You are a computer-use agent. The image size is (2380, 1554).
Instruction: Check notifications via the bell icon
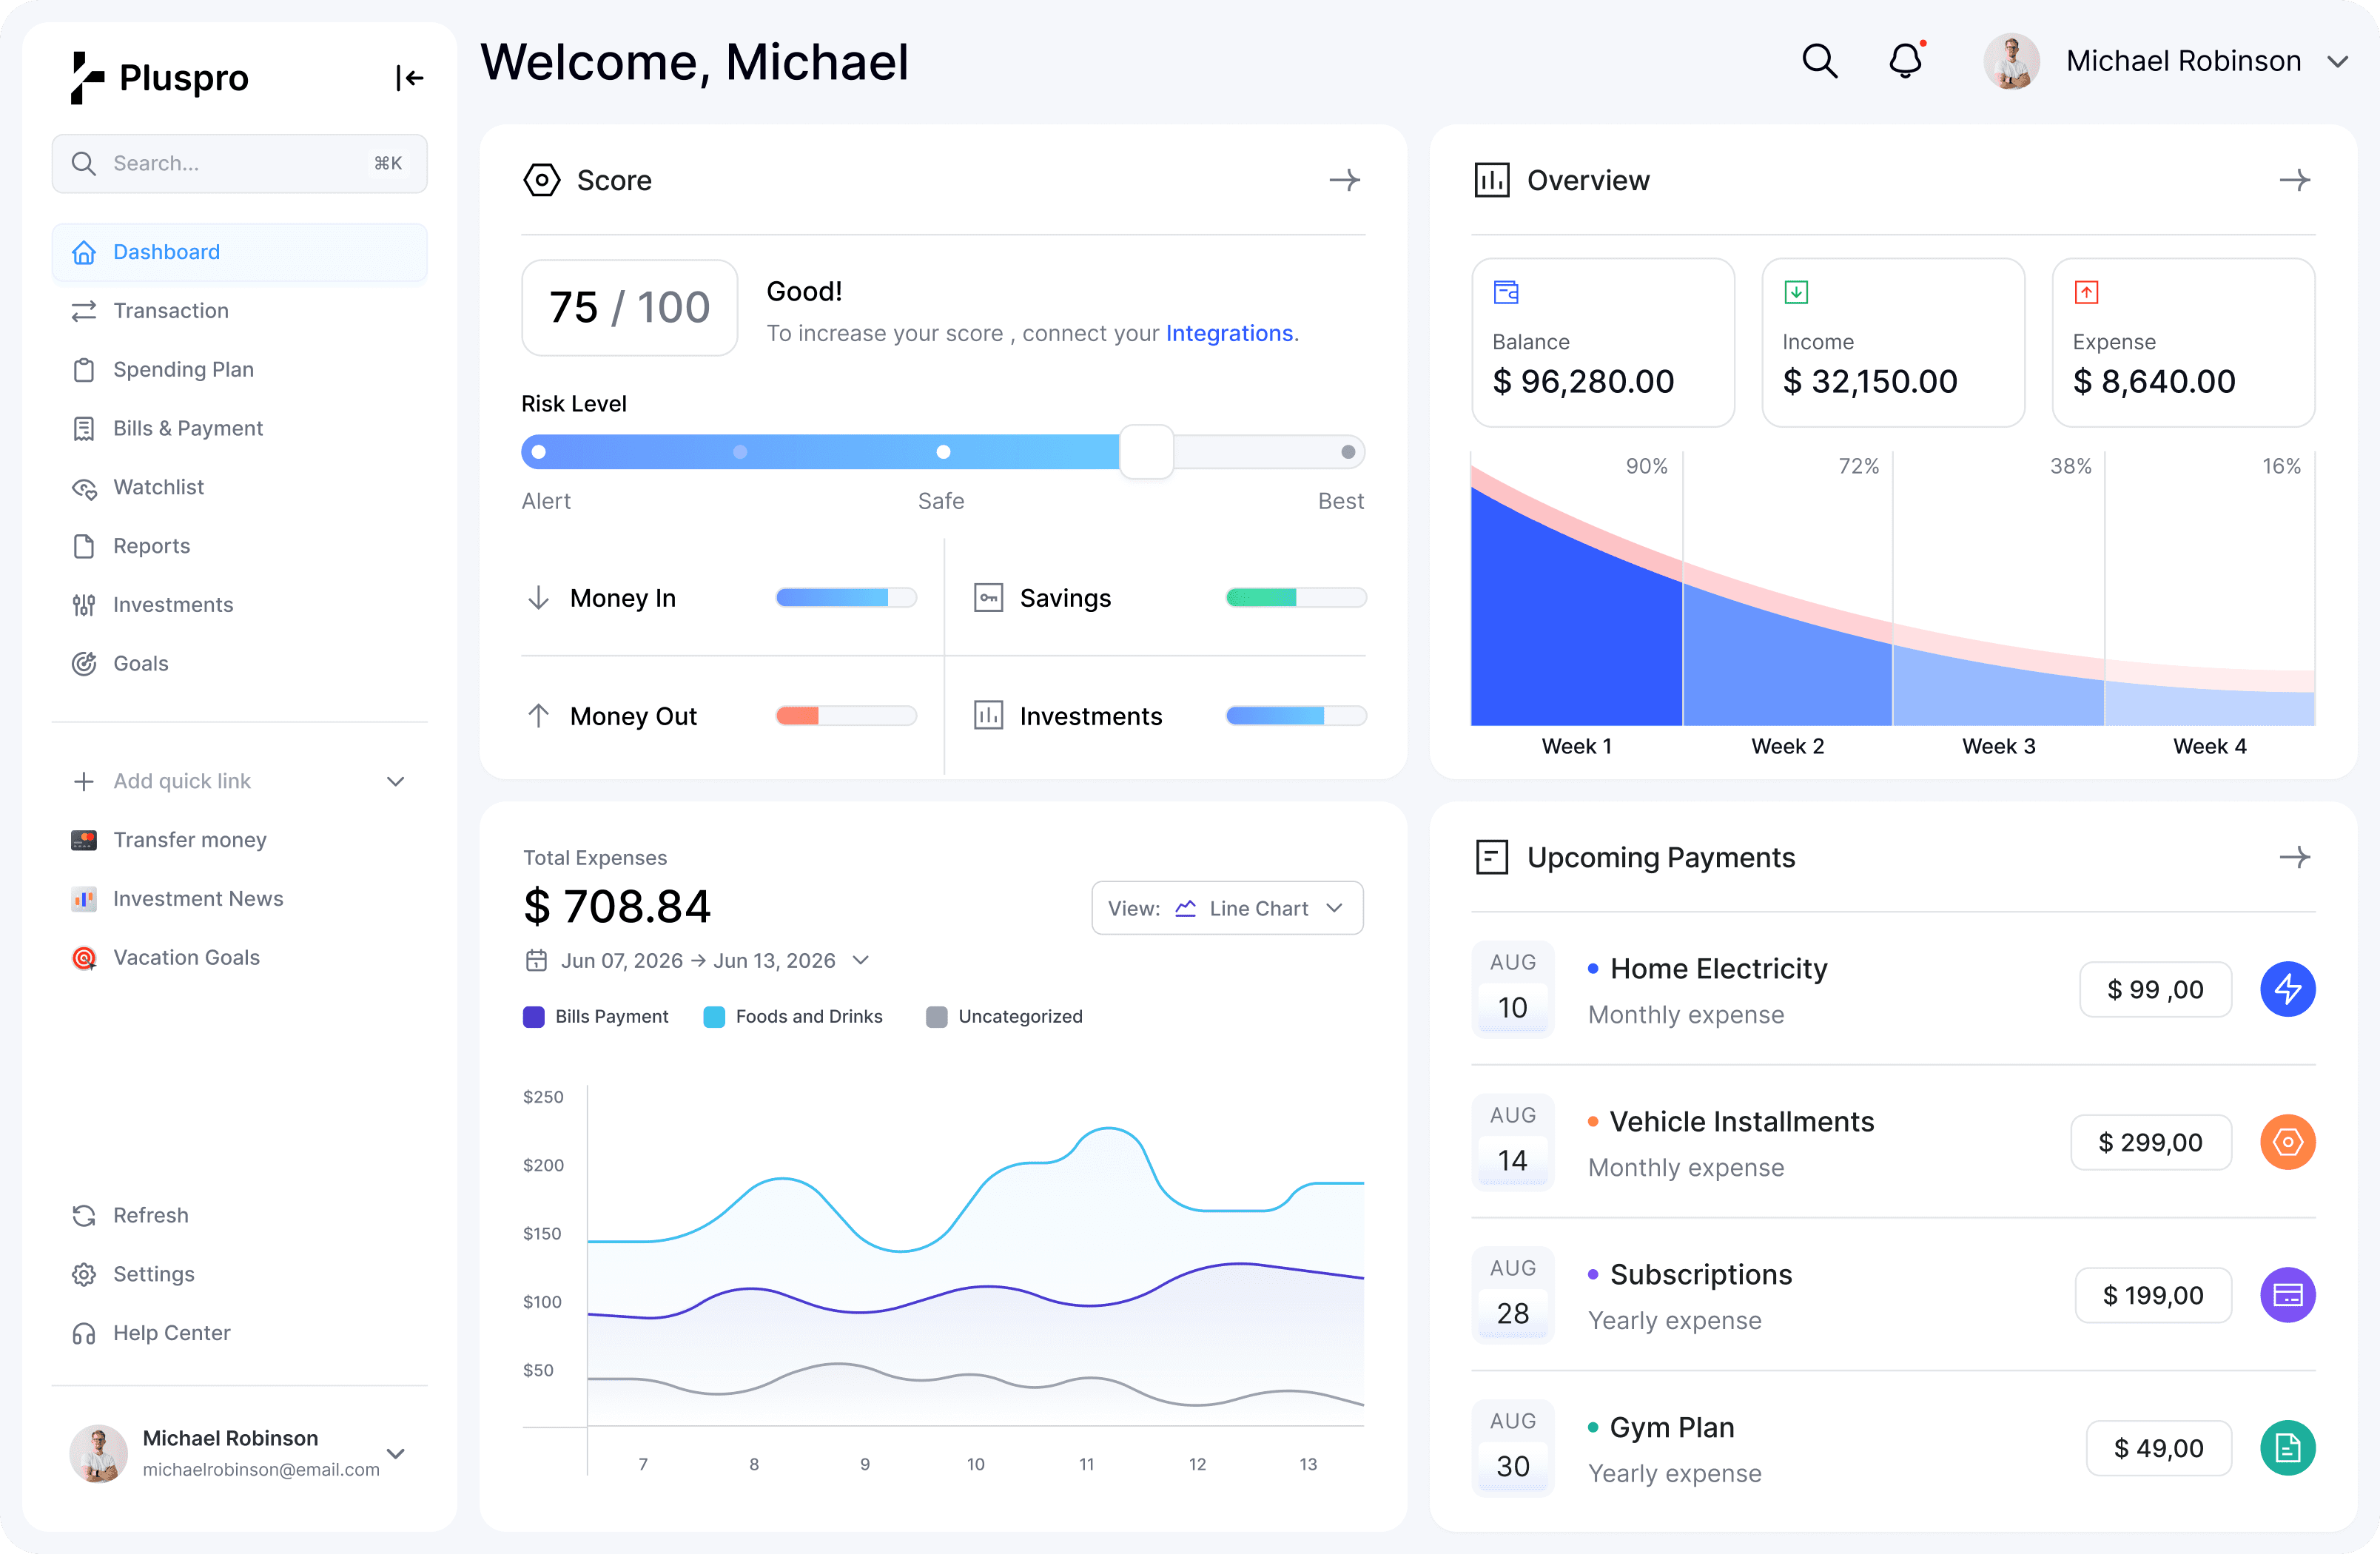(1905, 61)
